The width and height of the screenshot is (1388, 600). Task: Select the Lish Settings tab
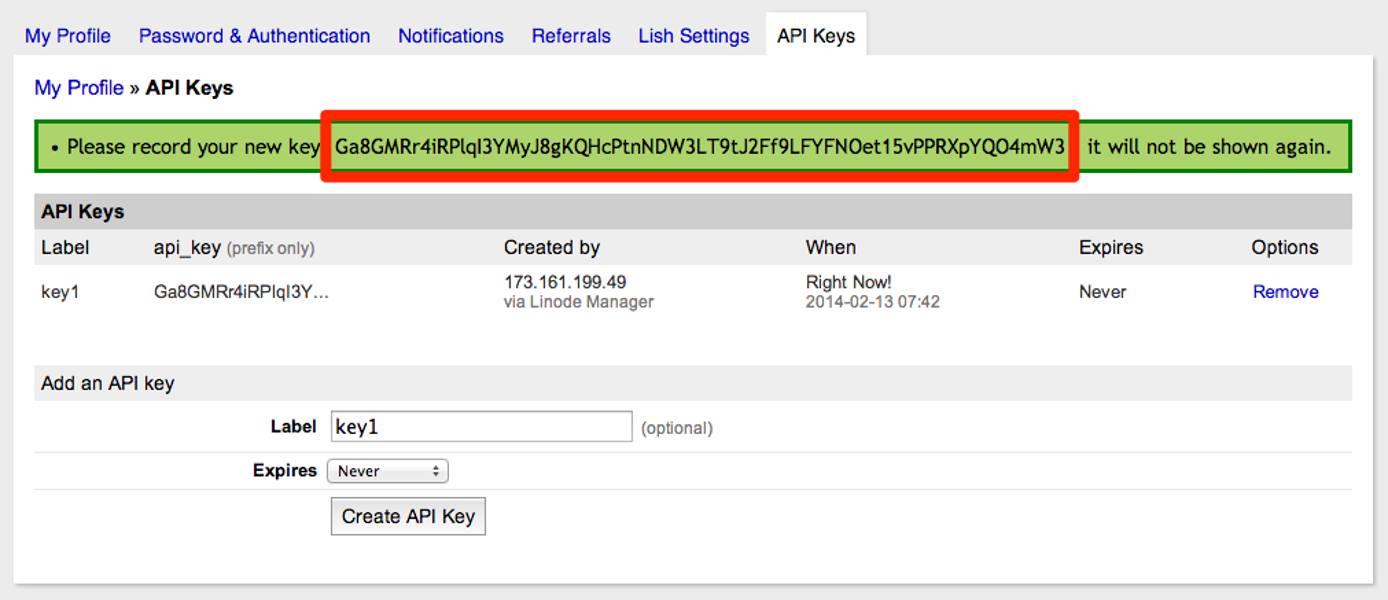(693, 36)
